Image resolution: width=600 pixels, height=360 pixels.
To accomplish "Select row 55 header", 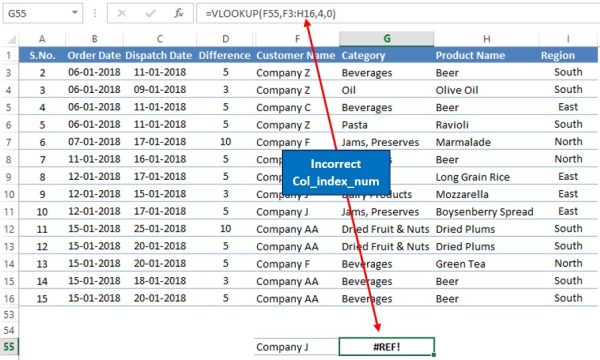I will (9, 347).
